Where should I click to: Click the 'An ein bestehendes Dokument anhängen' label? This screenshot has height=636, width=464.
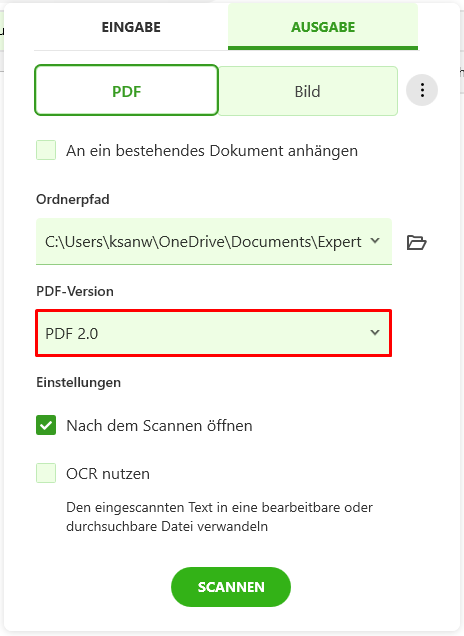(212, 151)
